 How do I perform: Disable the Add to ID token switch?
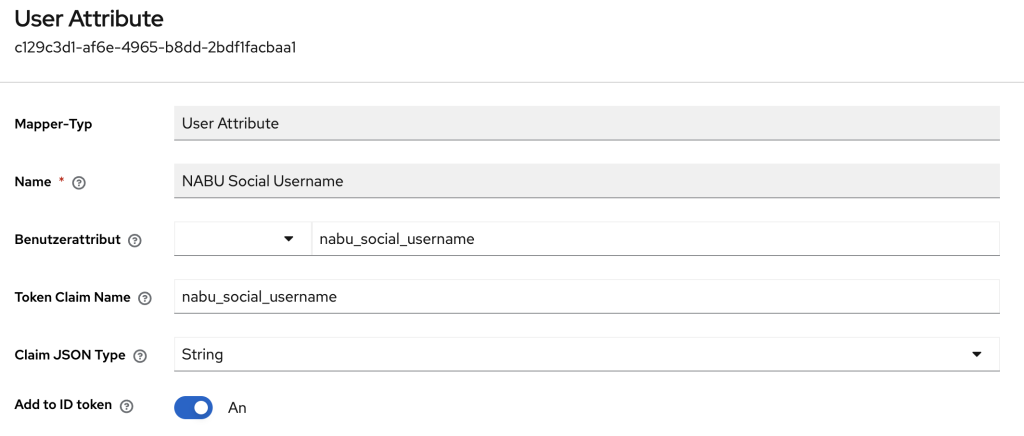pyautogui.click(x=193, y=407)
